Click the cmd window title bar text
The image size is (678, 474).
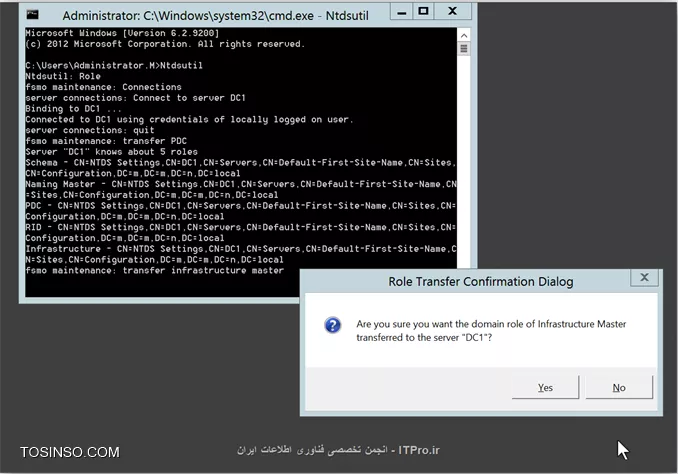point(215,16)
